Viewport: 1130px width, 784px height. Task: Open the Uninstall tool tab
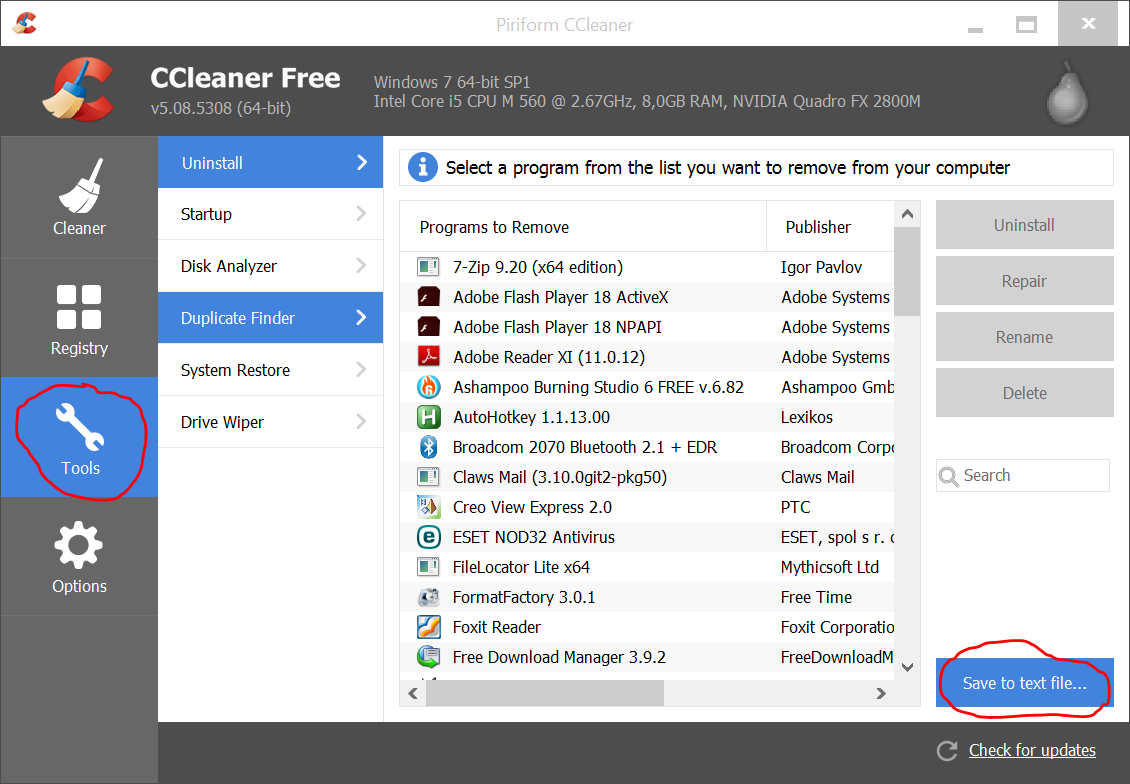click(270, 162)
